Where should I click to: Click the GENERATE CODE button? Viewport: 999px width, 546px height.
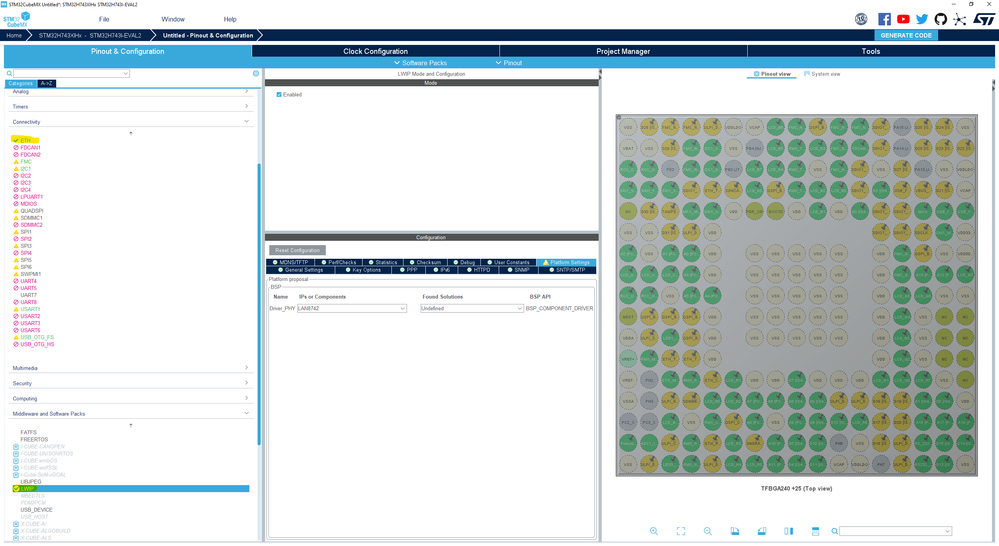coord(906,35)
